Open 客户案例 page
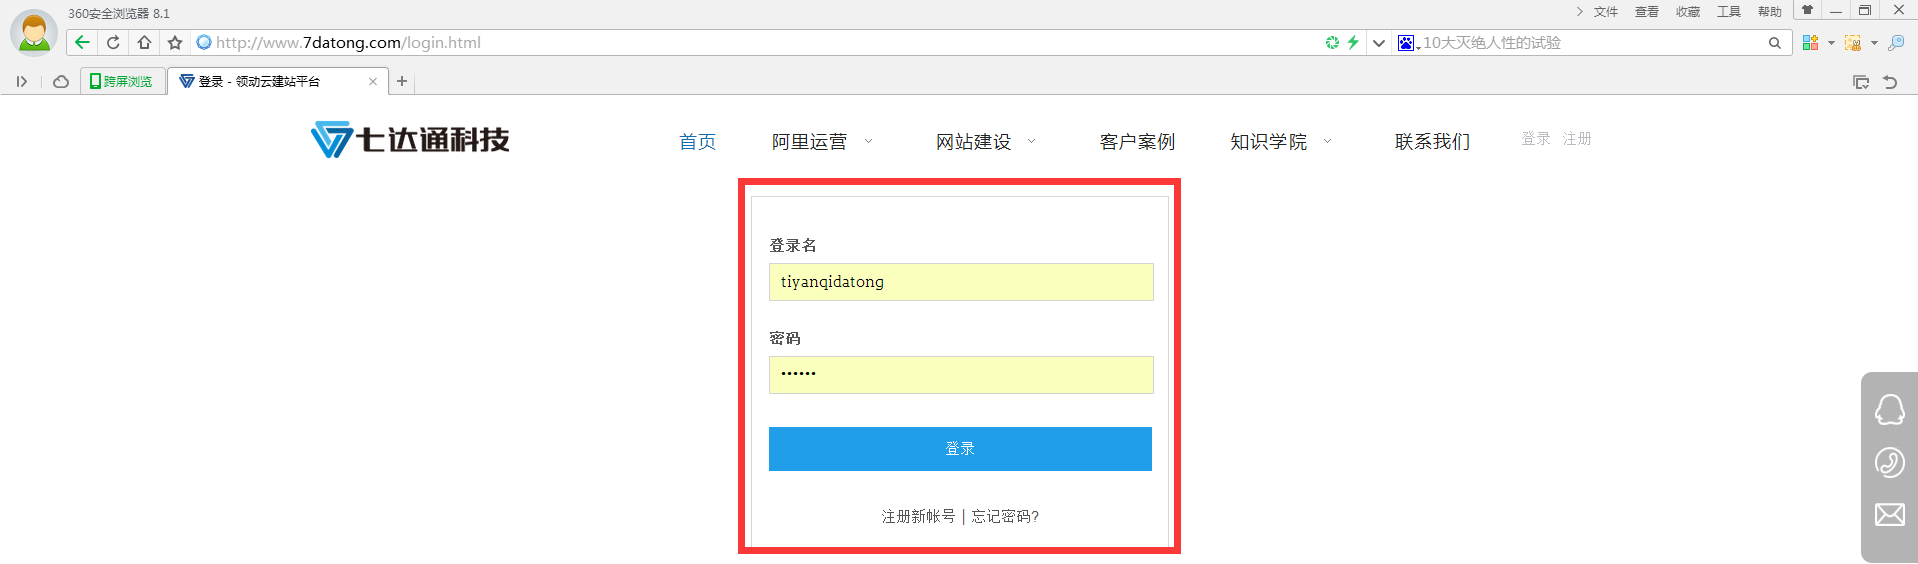The height and width of the screenshot is (564, 1918). (x=1137, y=142)
